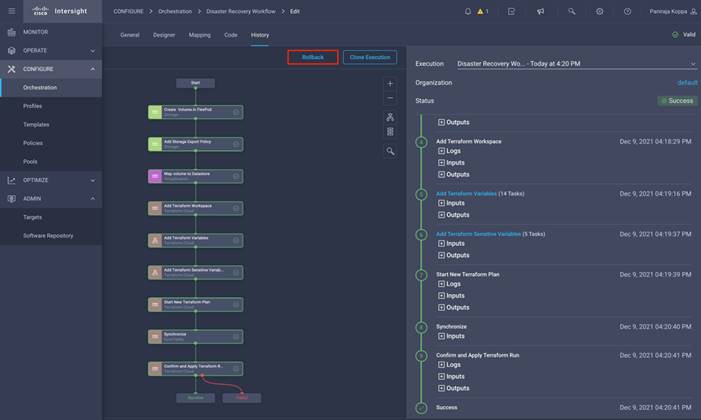This screenshot has height=420, width=701.
Task: Open the requests clipboard icon
Action: click(x=511, y=12)
